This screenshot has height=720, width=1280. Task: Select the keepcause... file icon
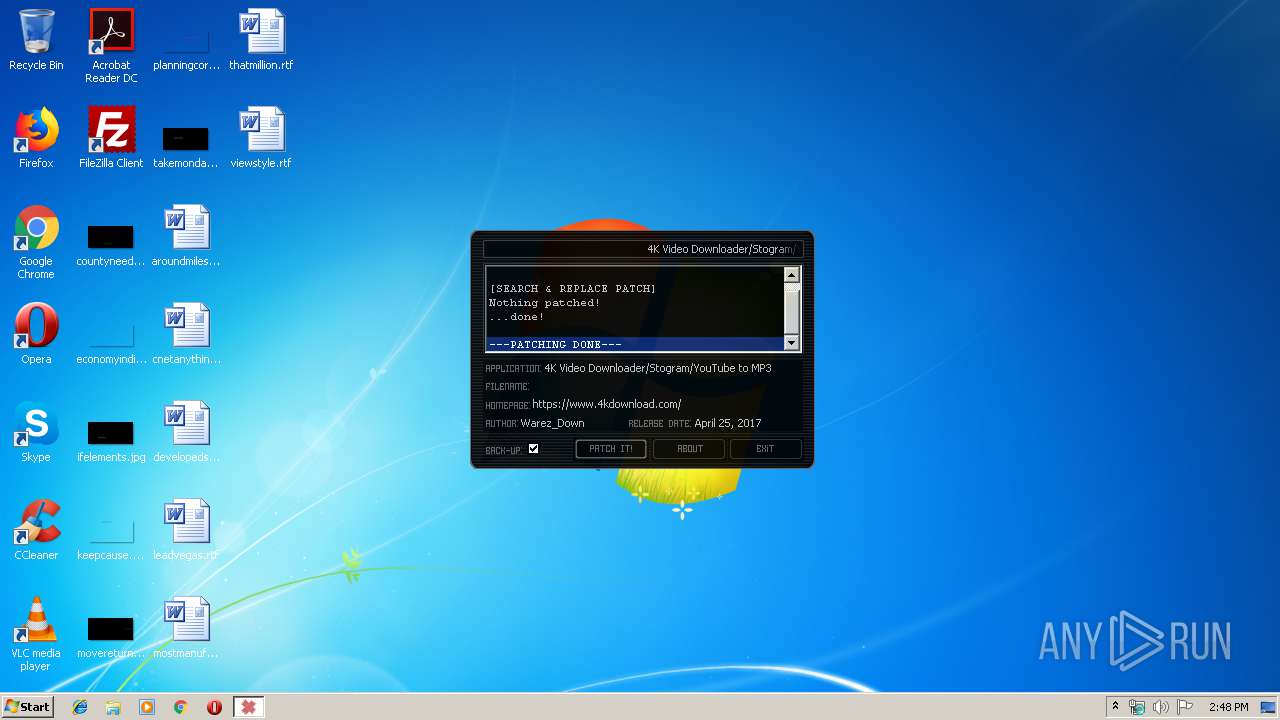coord(111,539)
